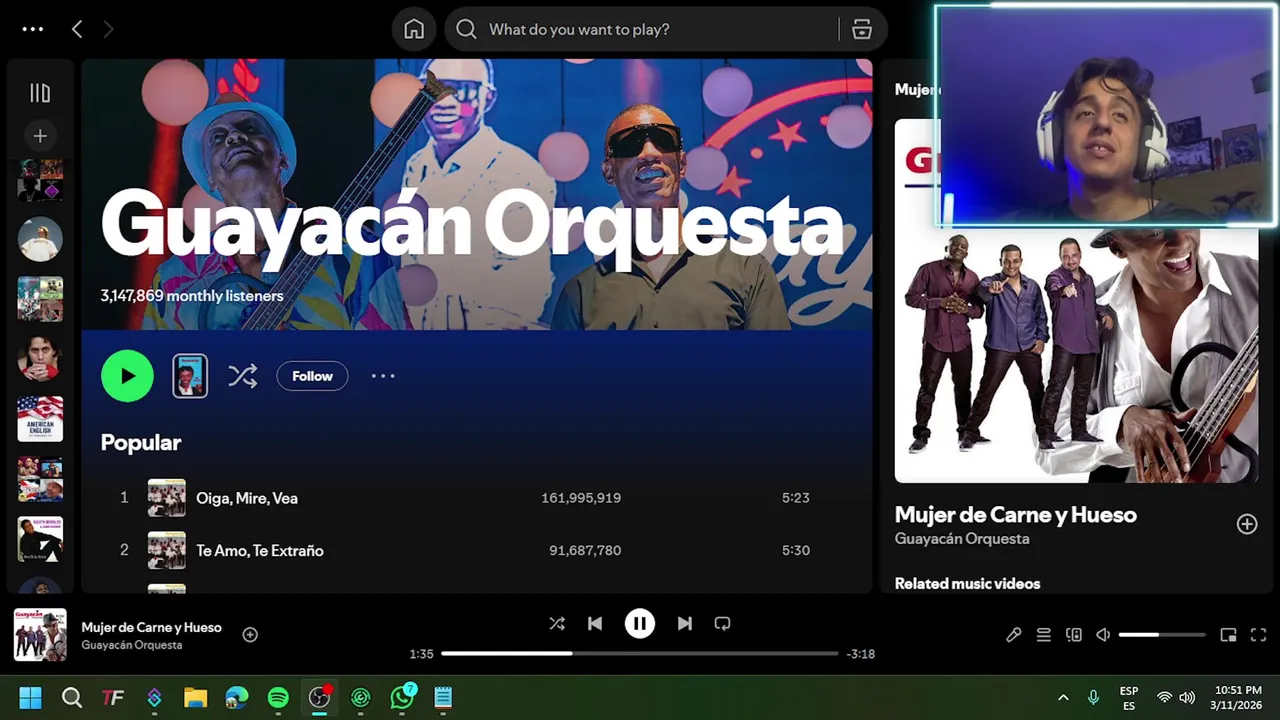
Task: Open the play queue
Action: click(1043, 635)
